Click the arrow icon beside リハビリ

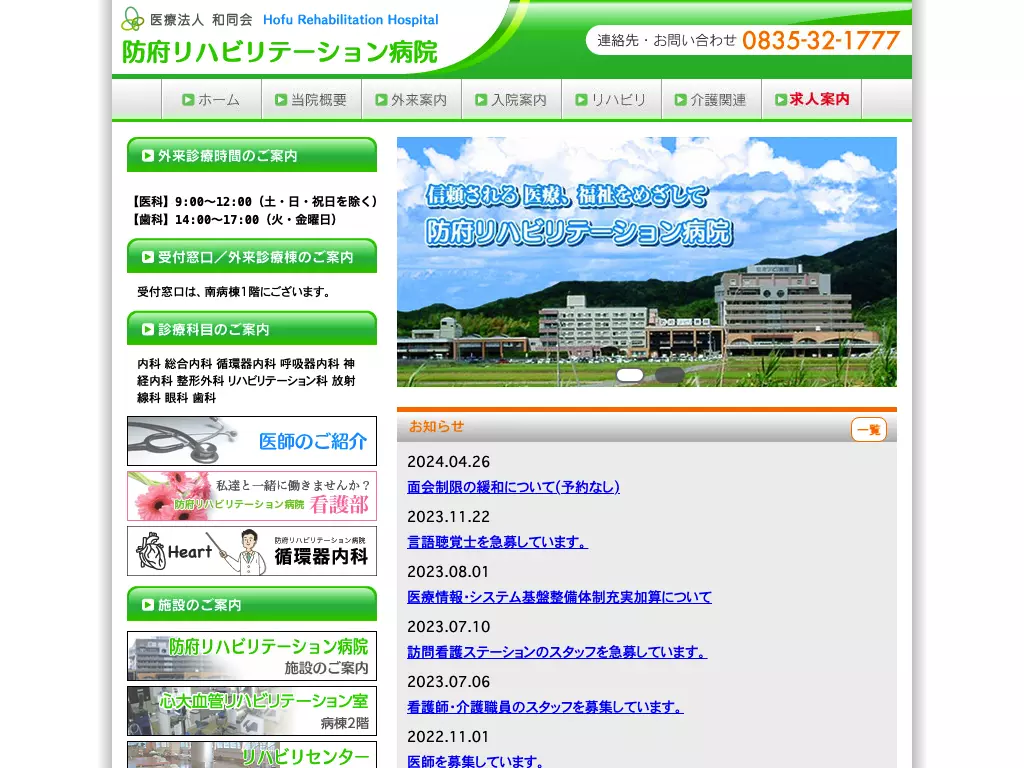click(x=581, y=100)
